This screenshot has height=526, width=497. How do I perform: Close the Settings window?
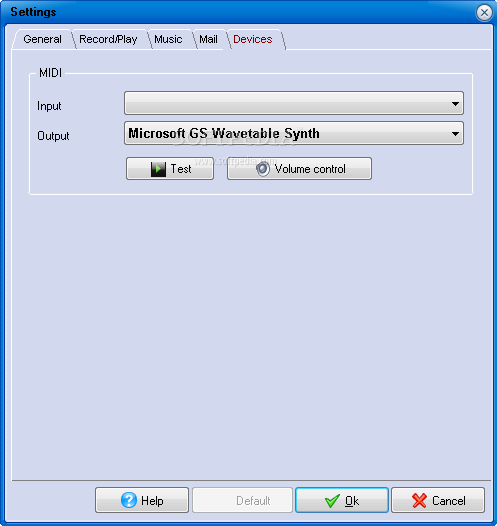pos(484,13)
